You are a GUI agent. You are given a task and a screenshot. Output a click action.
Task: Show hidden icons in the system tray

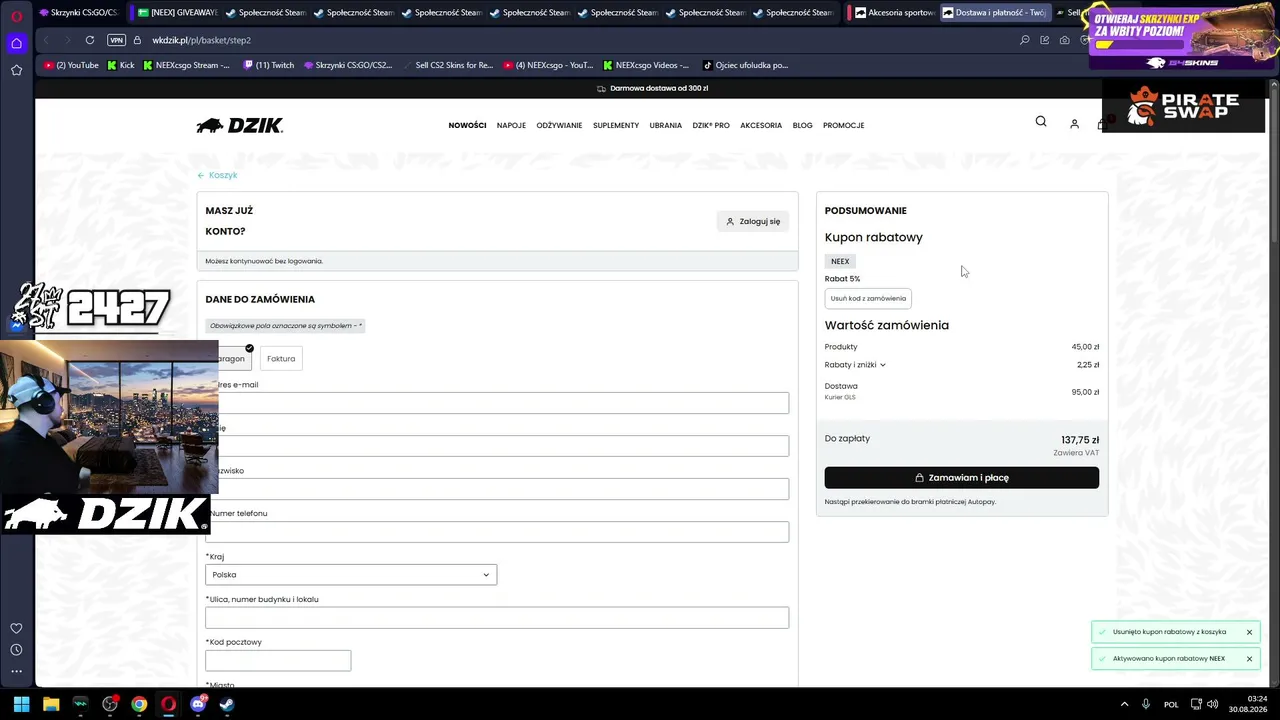click(x=1124, y=704)
